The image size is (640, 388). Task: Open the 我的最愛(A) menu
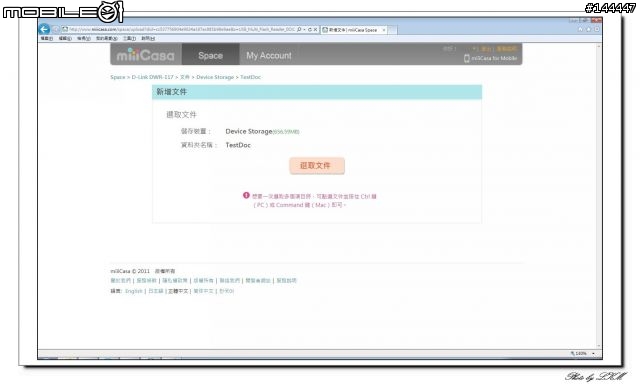[107, 38]
